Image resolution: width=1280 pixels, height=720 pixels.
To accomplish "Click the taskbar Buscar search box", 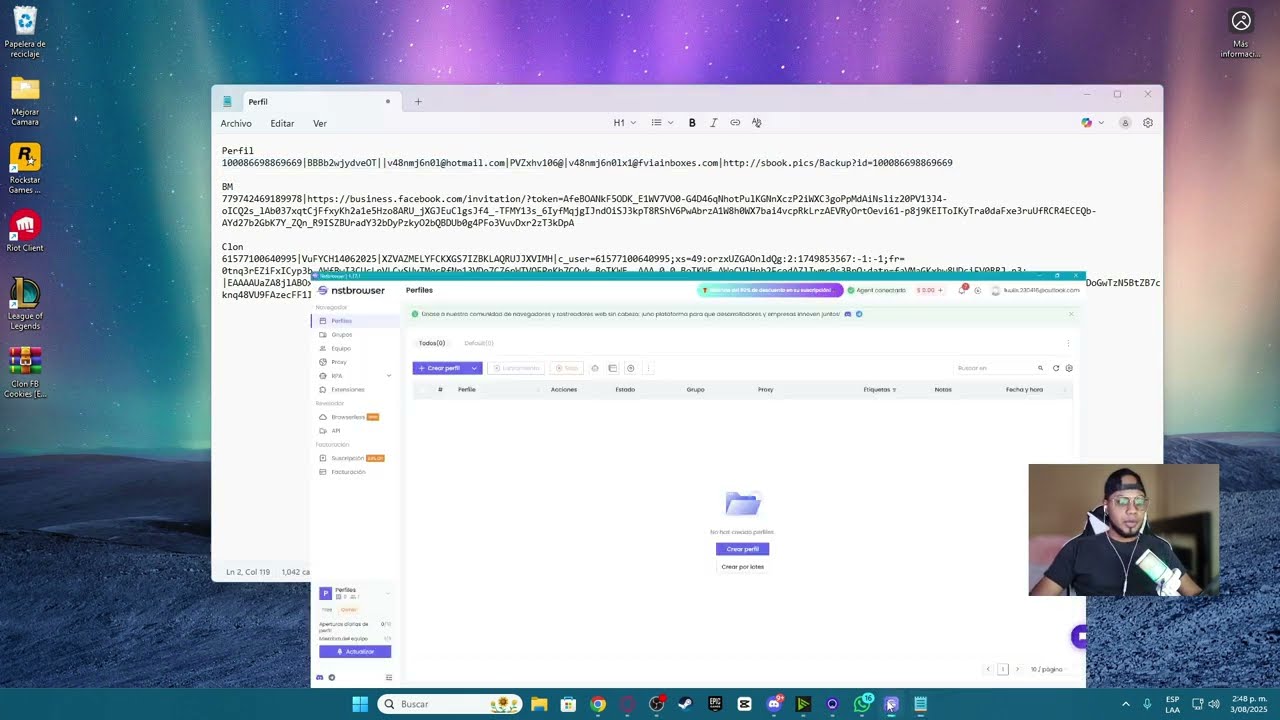I will coord(448,704).
